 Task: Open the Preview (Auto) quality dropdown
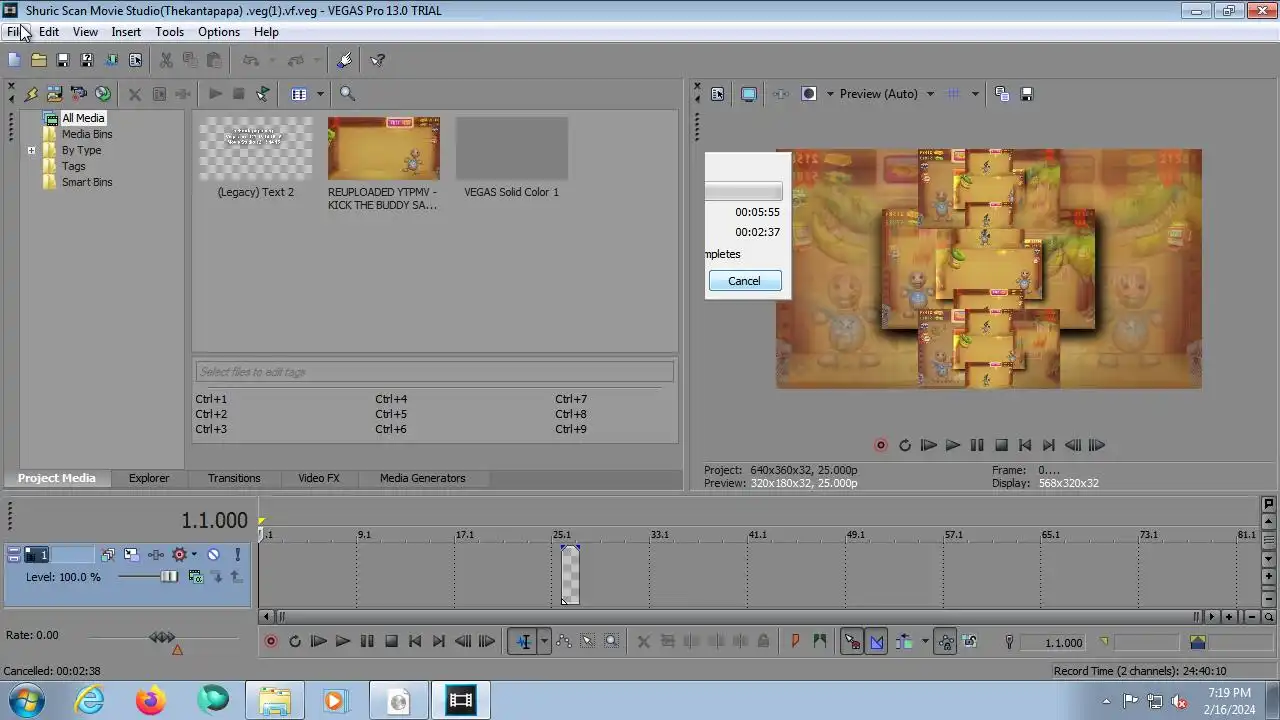click(x=929, y=94)
